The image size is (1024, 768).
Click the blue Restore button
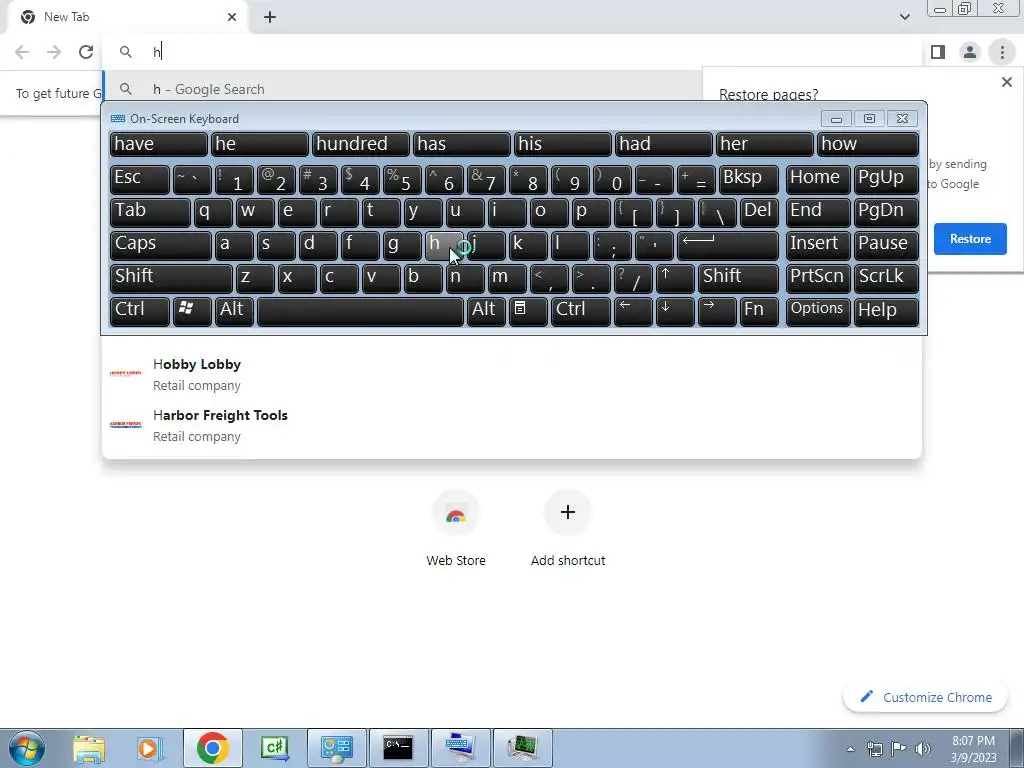click(970, 239)
